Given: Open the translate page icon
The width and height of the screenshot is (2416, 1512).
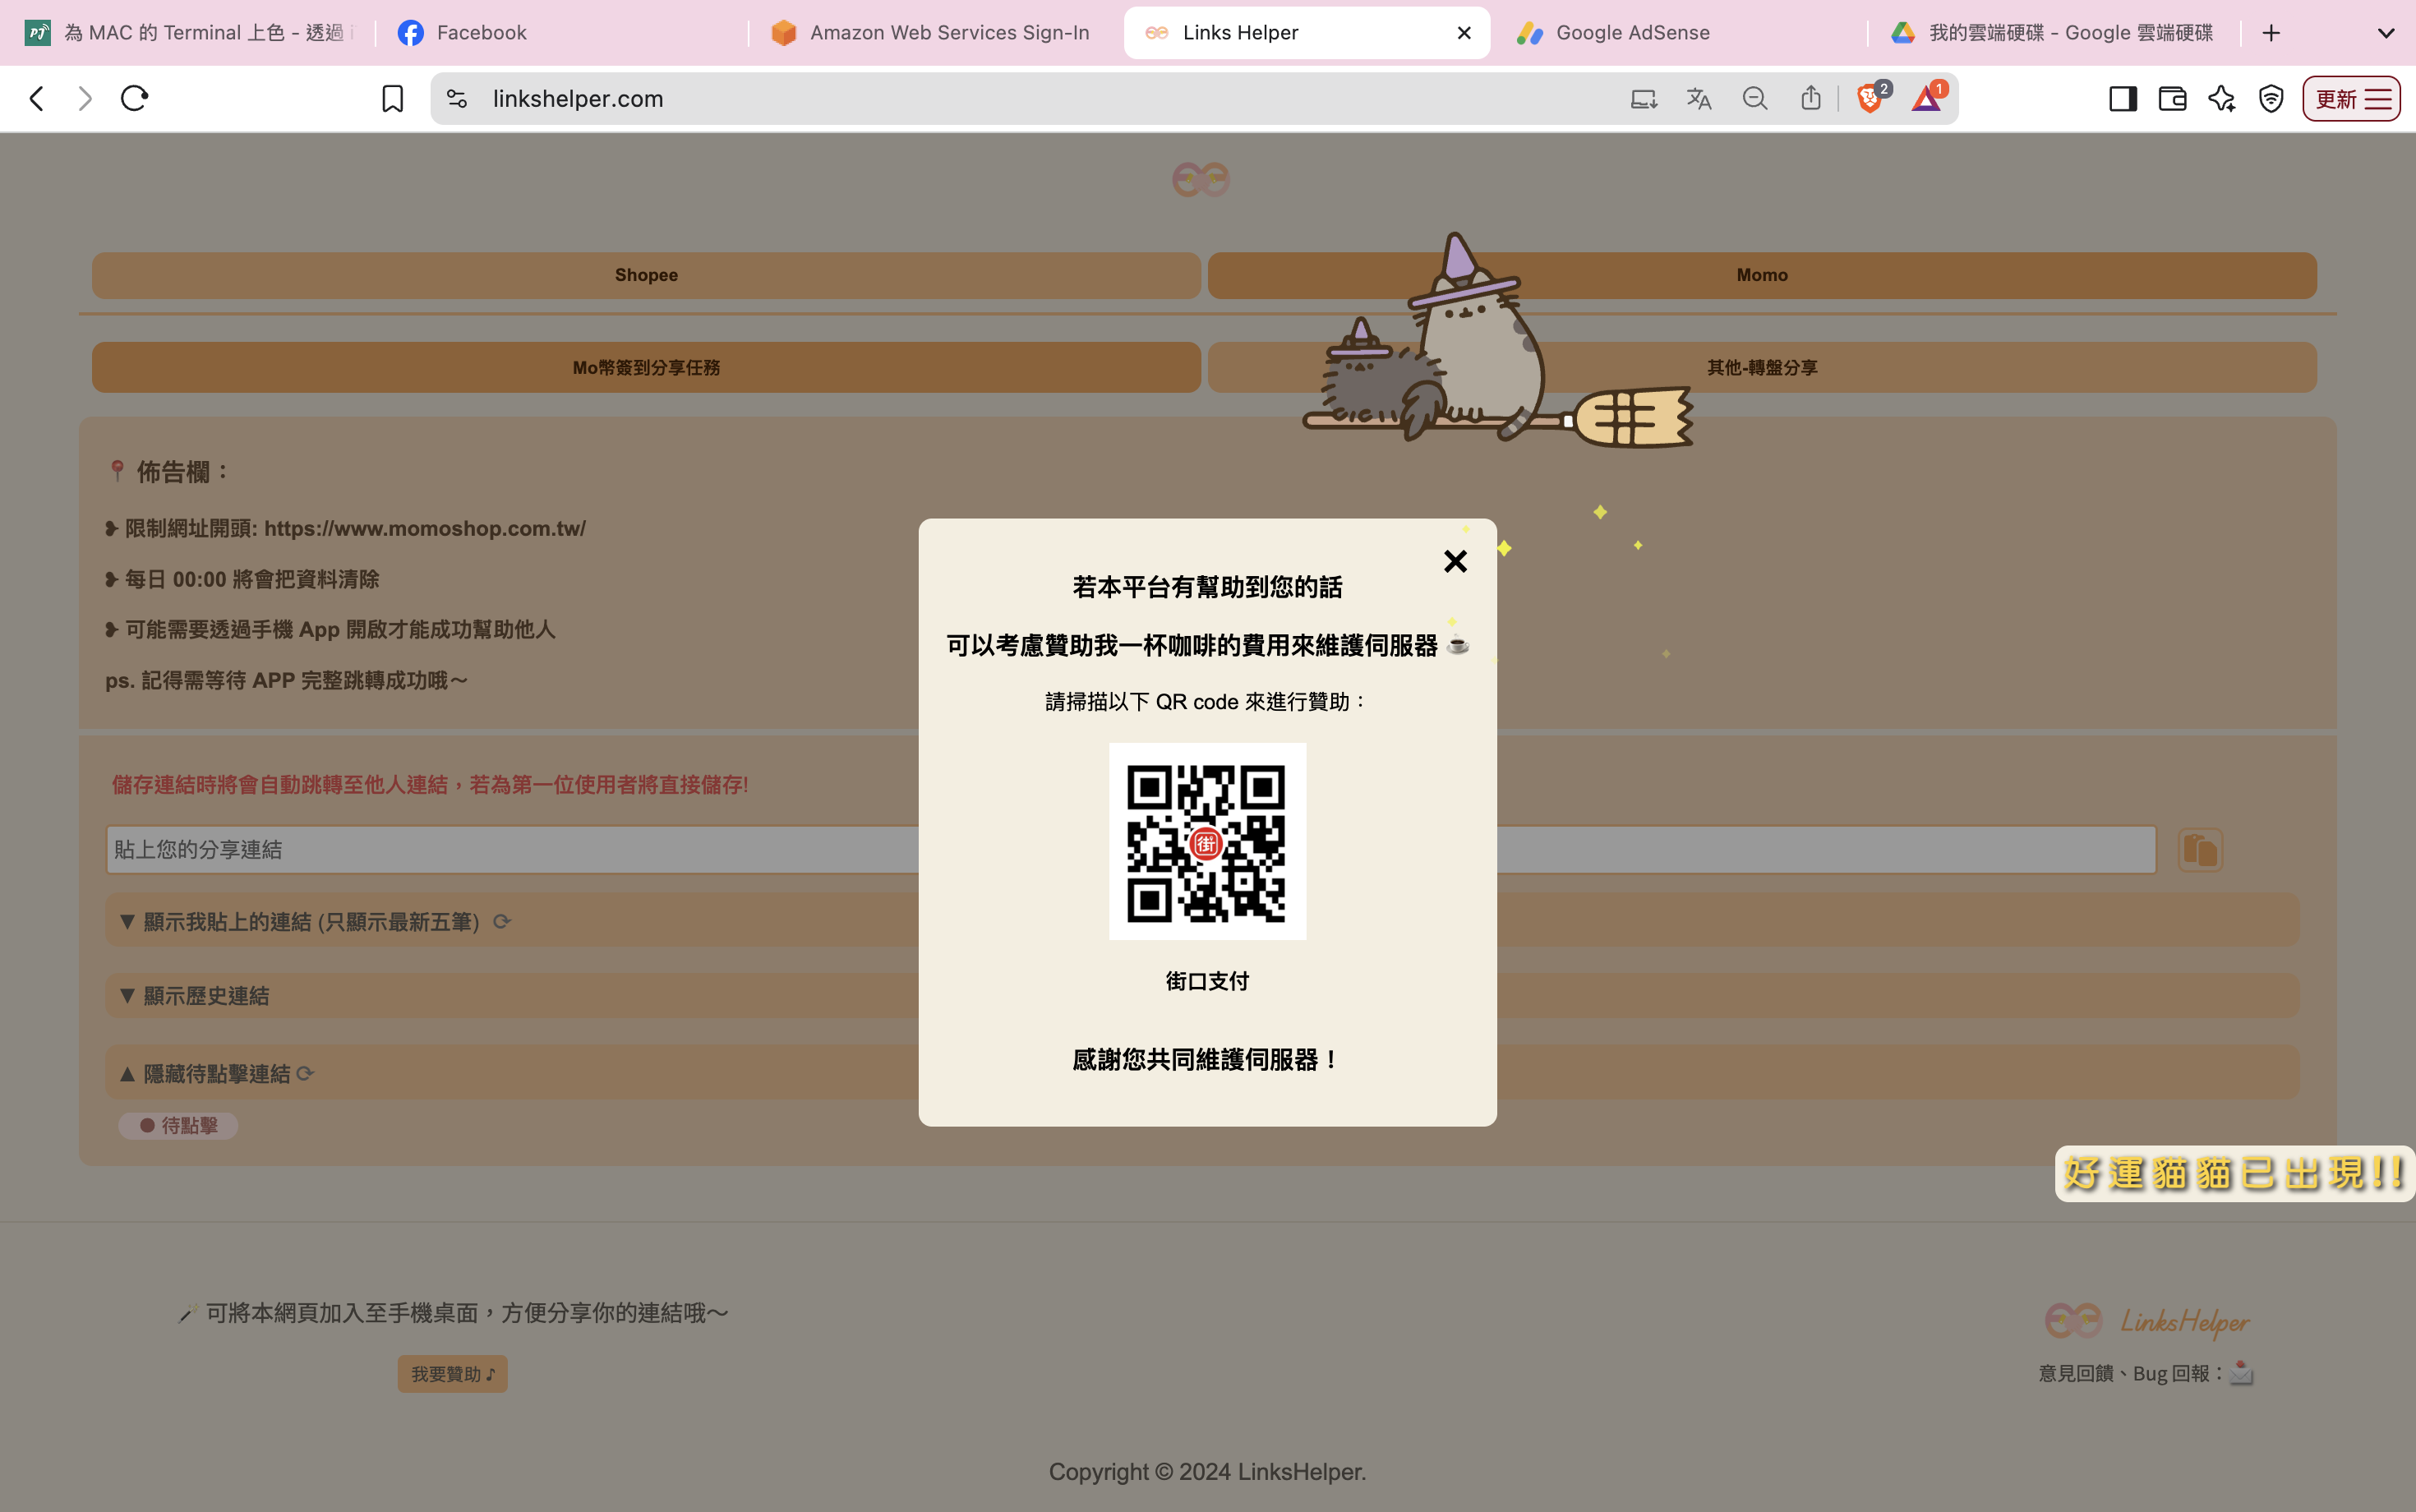Looking at the screenshot, I should pyautogui.click(x=1699, y=98).
